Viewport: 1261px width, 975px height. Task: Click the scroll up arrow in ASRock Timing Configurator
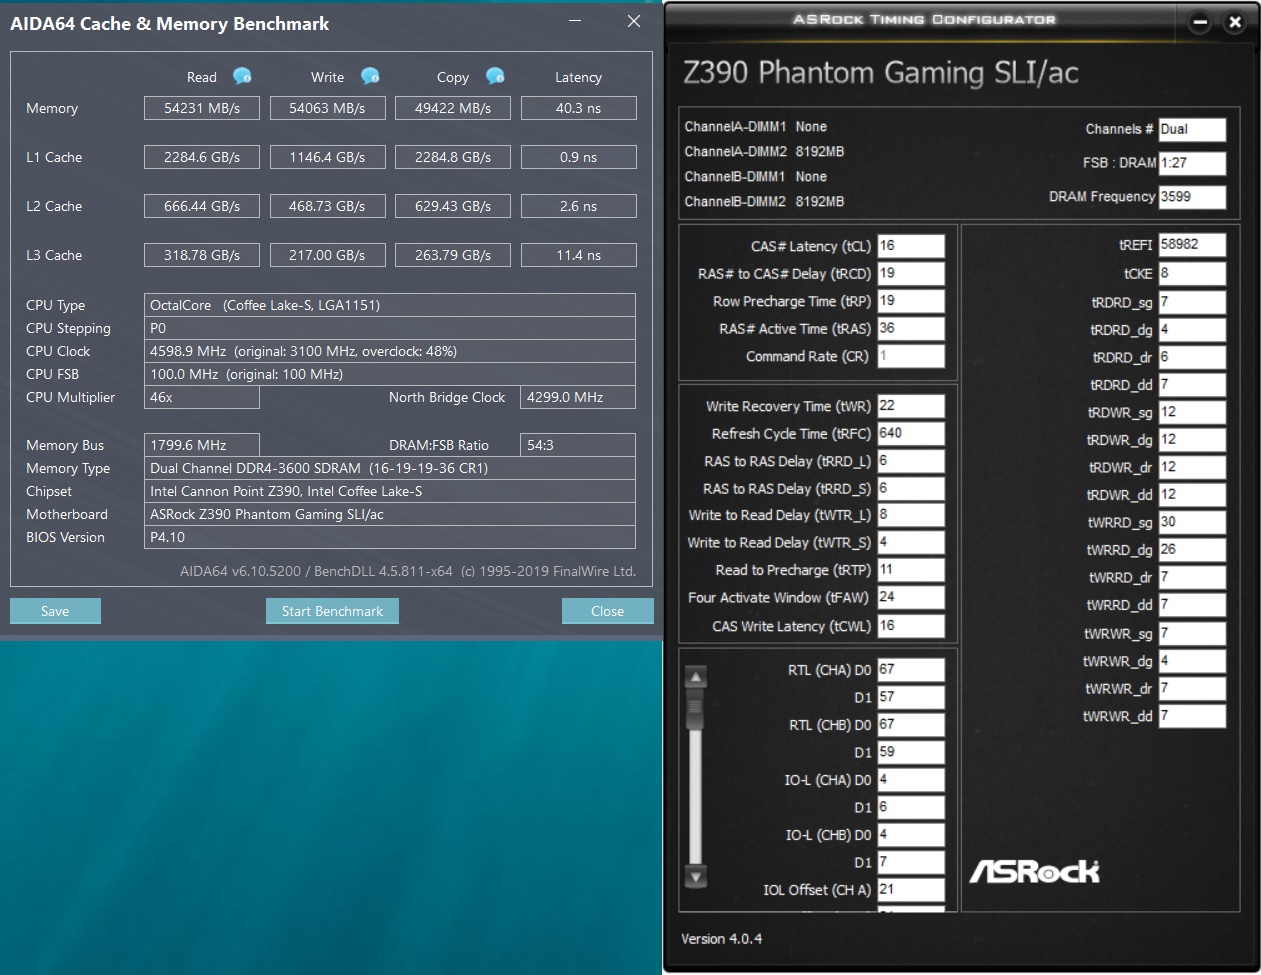(x=696, y=677)
